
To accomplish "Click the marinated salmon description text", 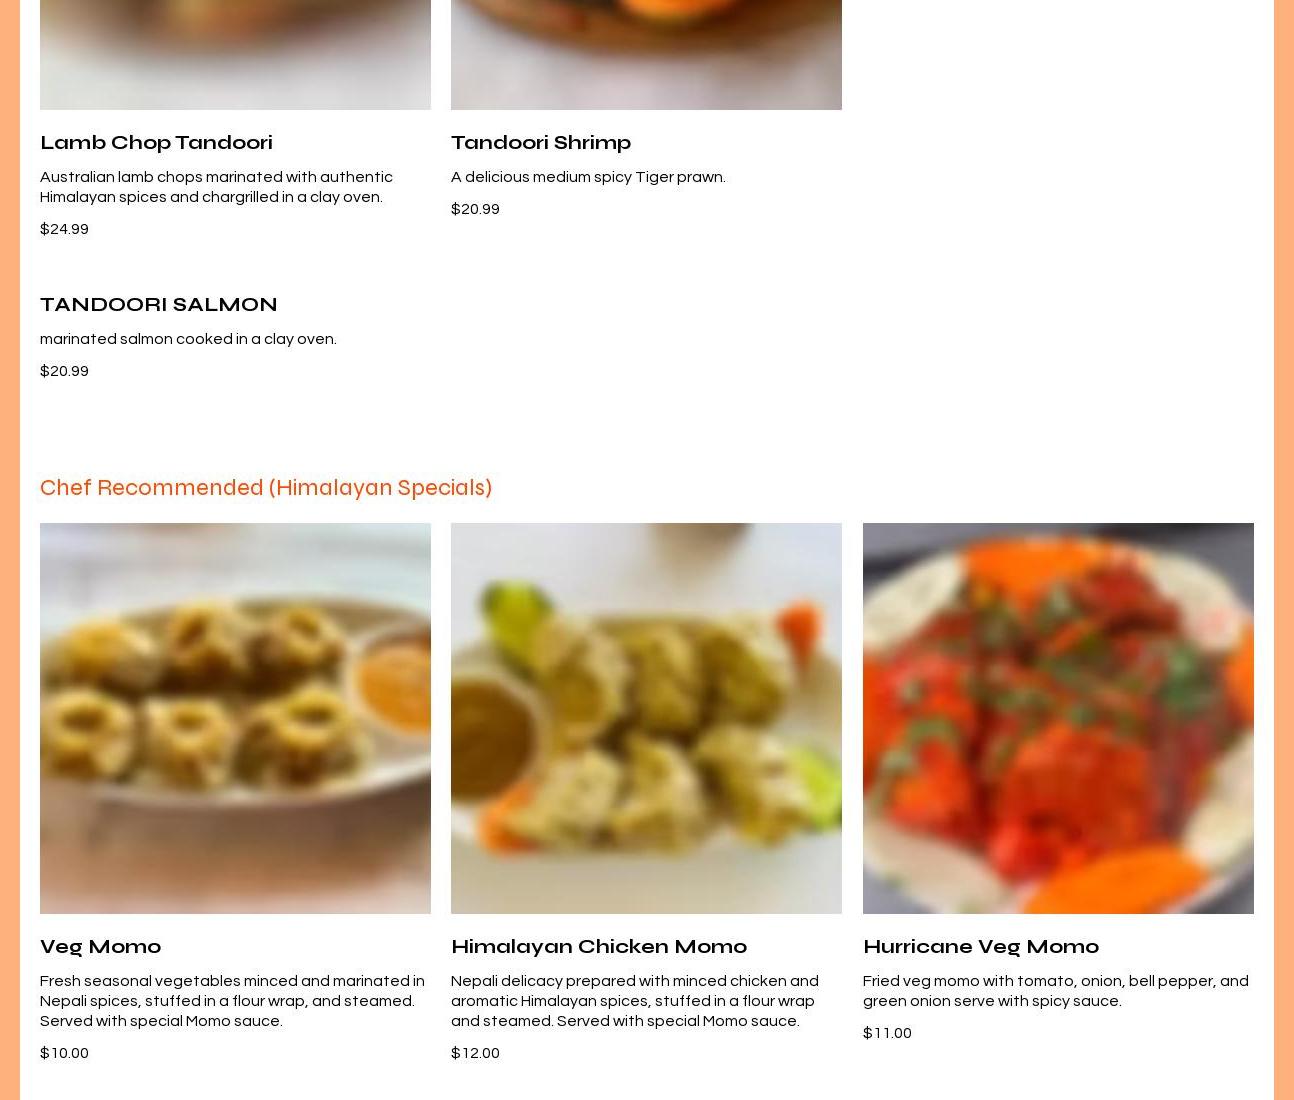I will [x=188, y=339].
